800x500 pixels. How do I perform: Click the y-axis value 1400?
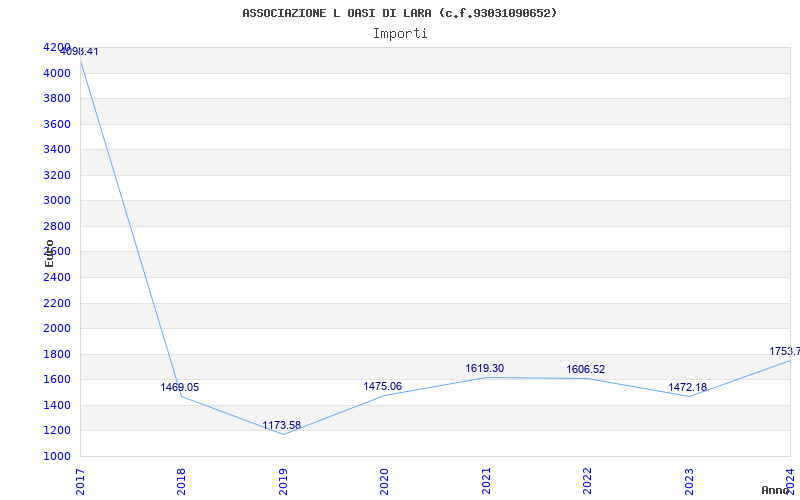57,406
